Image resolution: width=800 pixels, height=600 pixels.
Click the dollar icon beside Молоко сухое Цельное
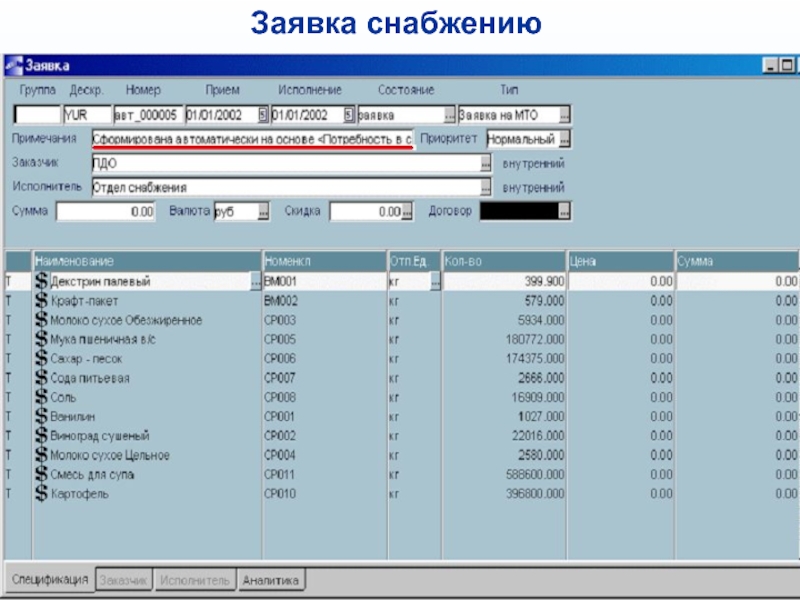(41, 455)
